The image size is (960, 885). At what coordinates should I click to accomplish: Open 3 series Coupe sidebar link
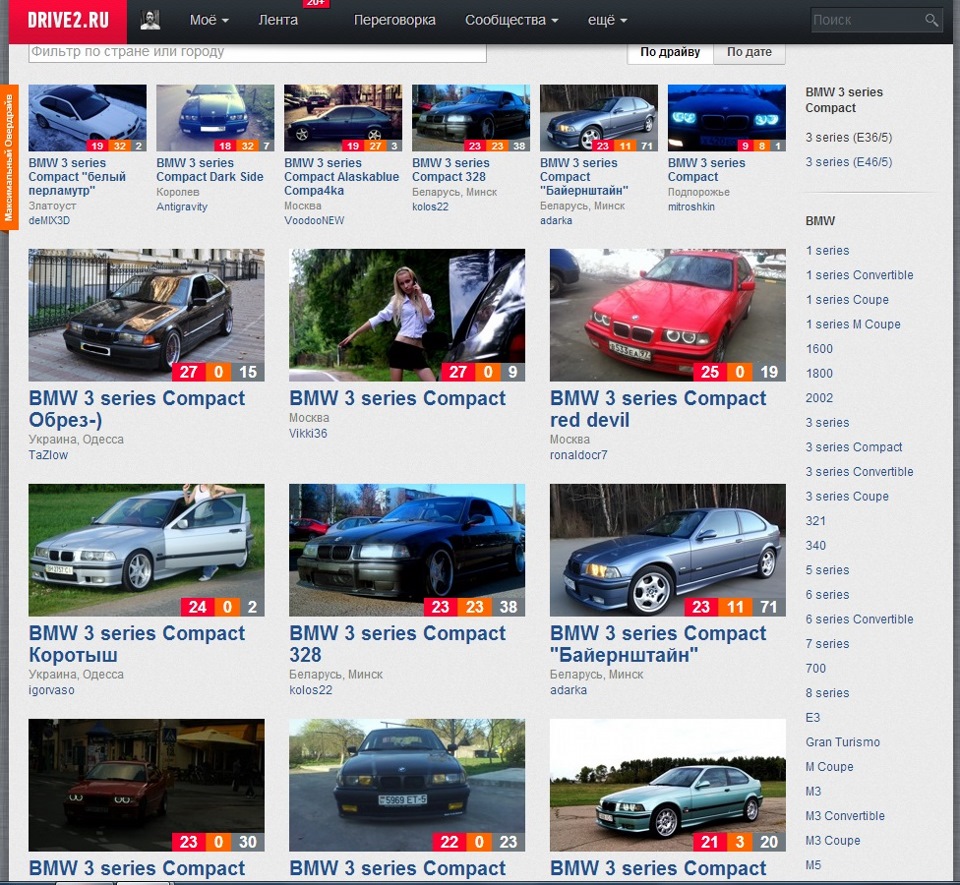847,496
